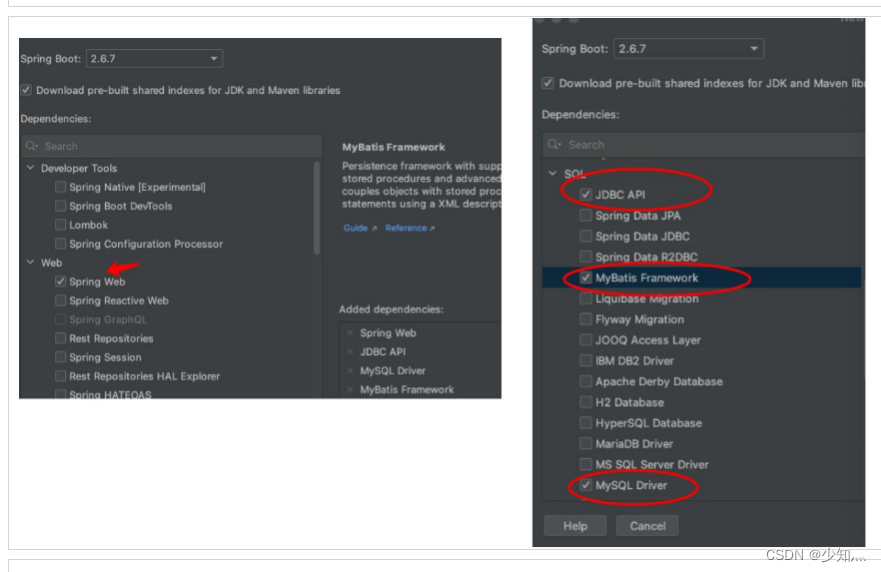Check Spring Boot DevTools
881x572 pixels.
tap(61, 206)
